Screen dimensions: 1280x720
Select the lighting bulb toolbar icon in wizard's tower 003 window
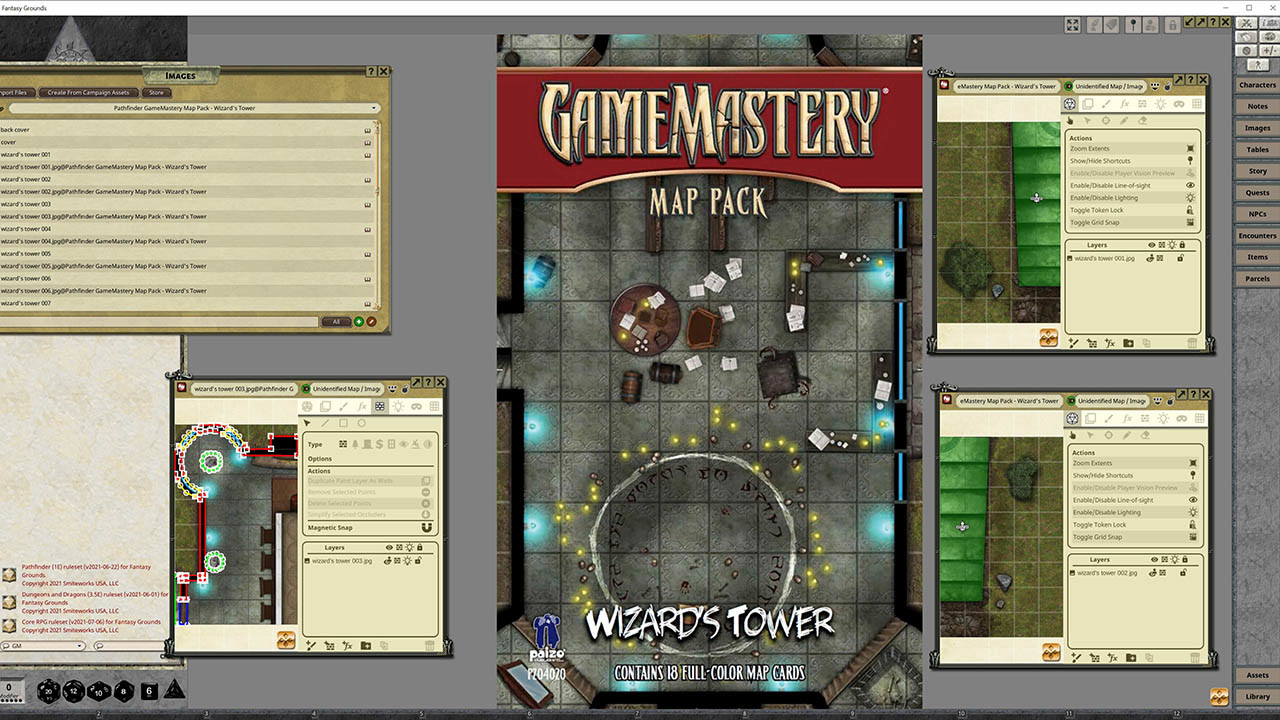pos(398,407)
